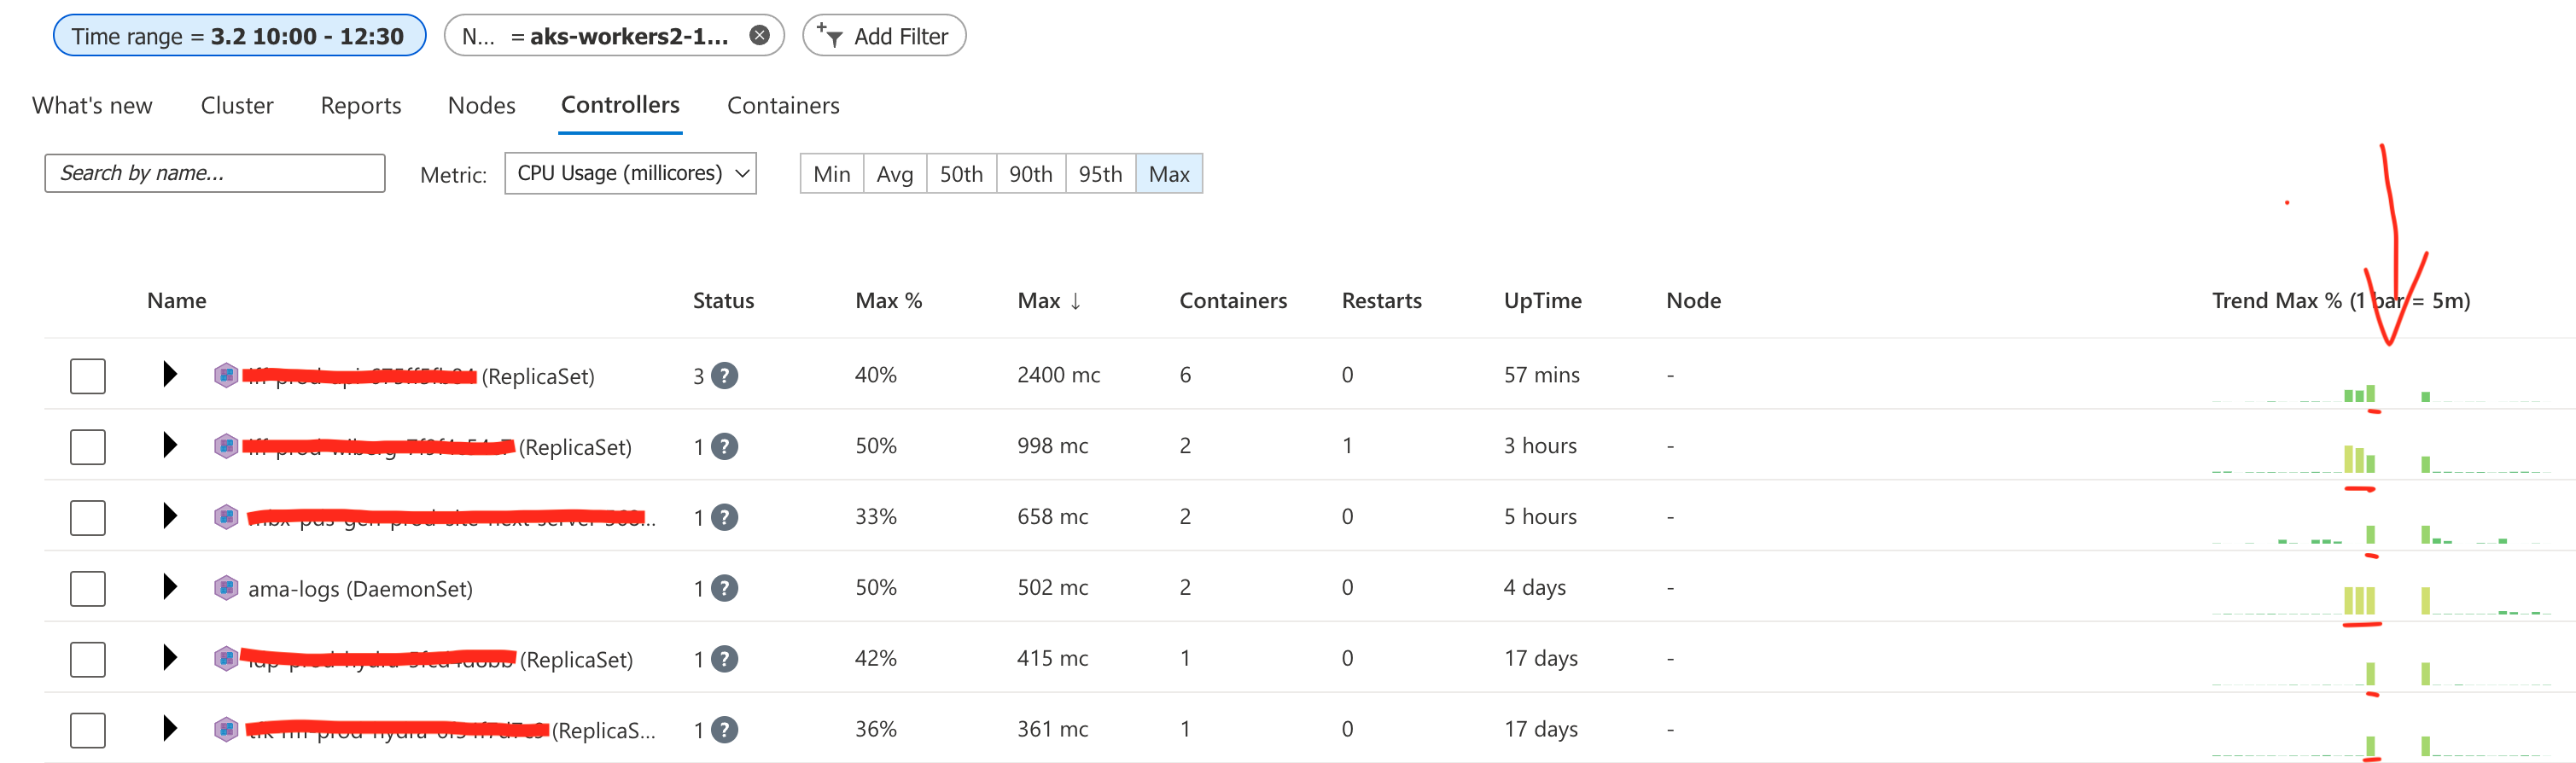The width and height of the screenshot is (2576, 763).
Task: Click status help icon for ama-logs row
Action: (724, 588)
